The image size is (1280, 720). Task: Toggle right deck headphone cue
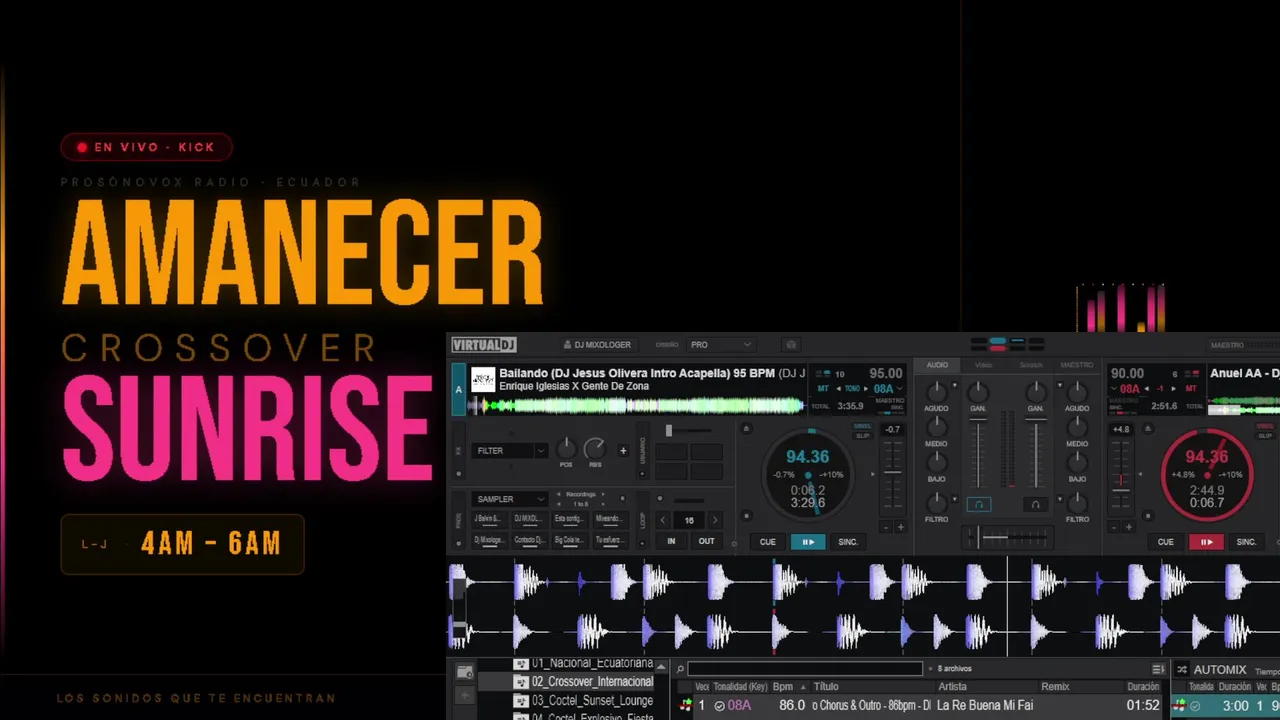1036,505
